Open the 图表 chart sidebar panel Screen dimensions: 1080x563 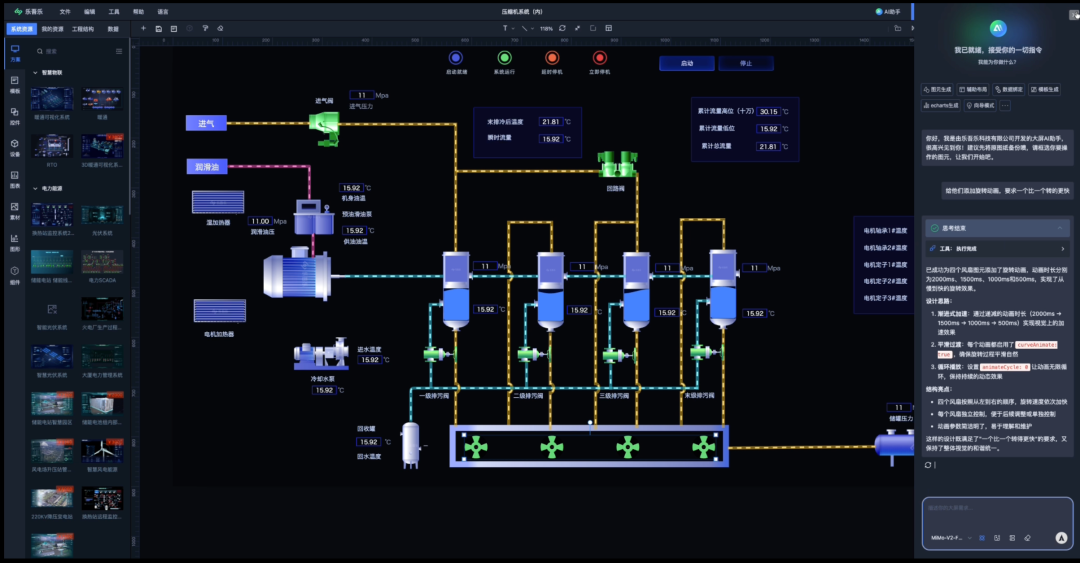click(x=14, y=180)
